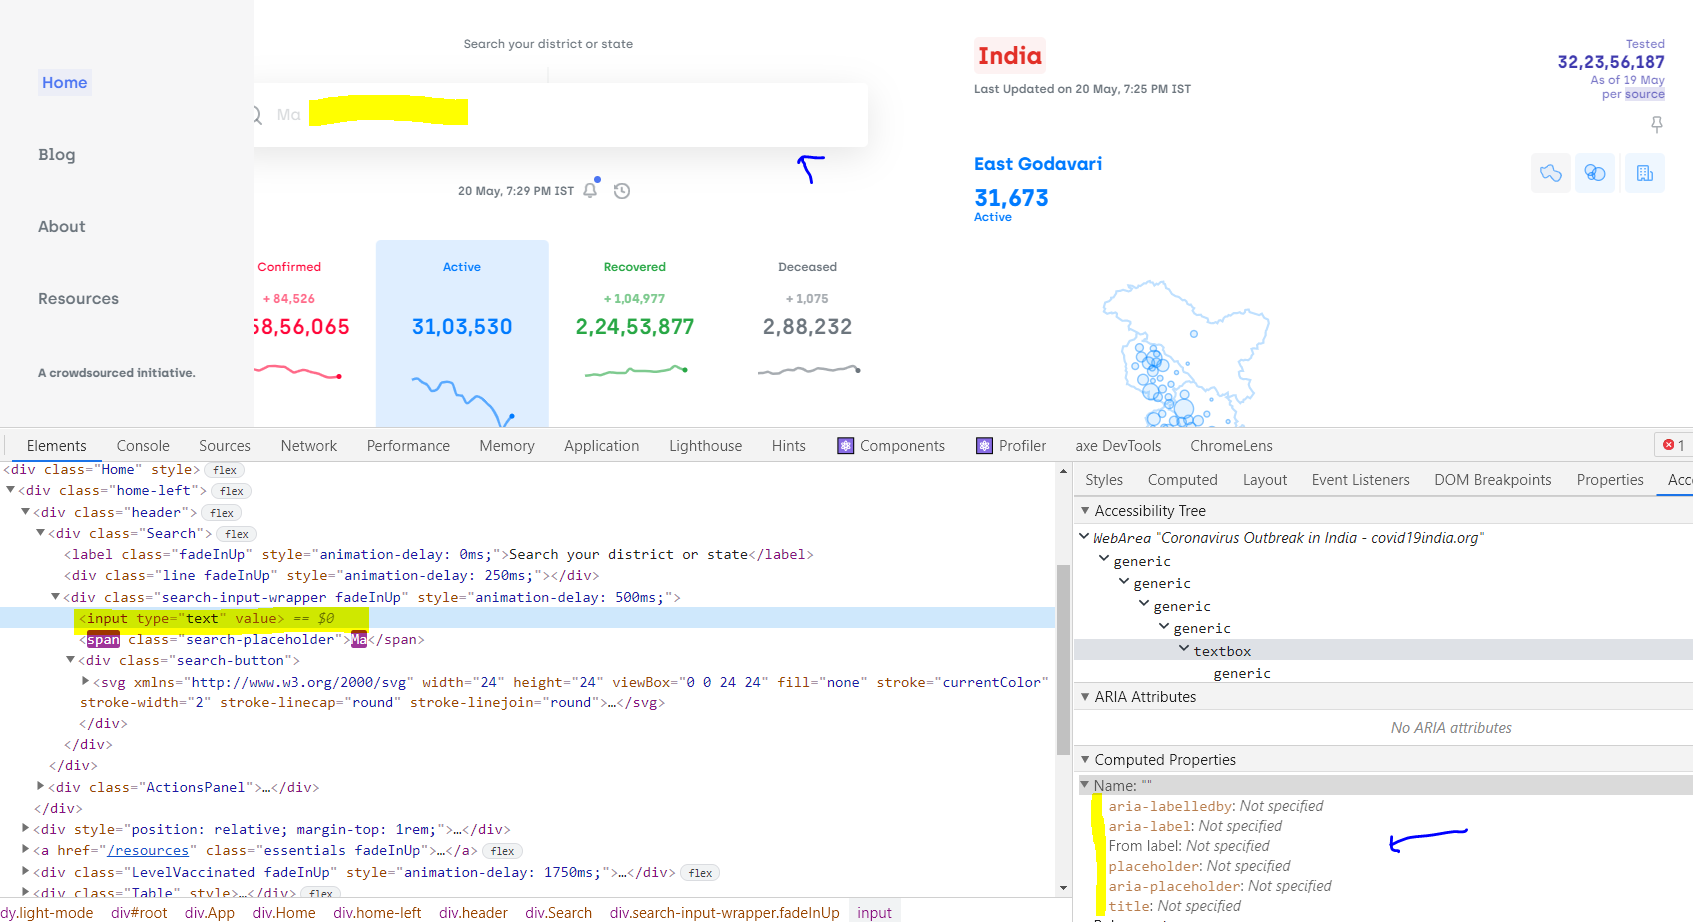Open the Lighthouse tab
1693x922 pixels.
pos(706,446)
